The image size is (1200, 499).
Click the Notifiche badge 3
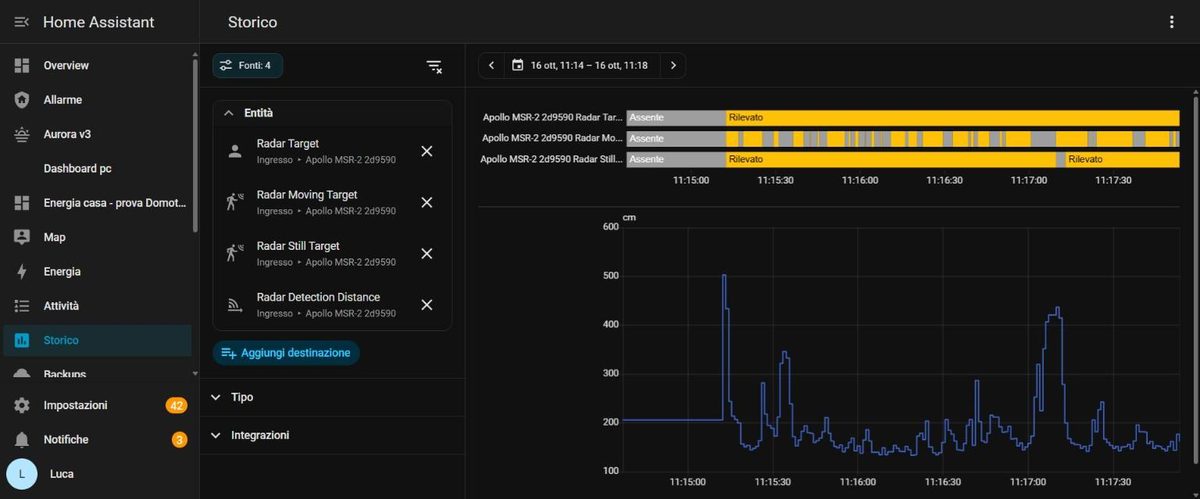coord(179,440)
